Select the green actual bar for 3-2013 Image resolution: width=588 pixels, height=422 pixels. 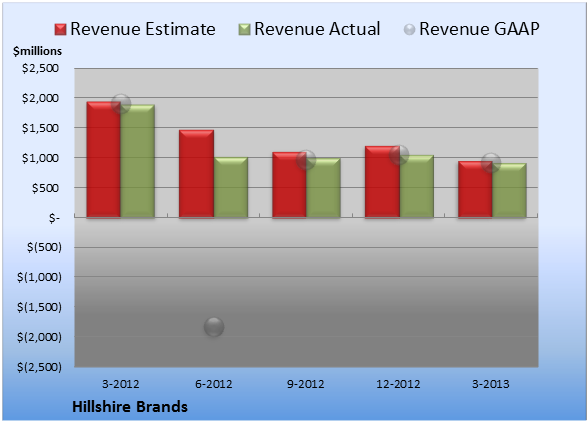pos(509,190)
